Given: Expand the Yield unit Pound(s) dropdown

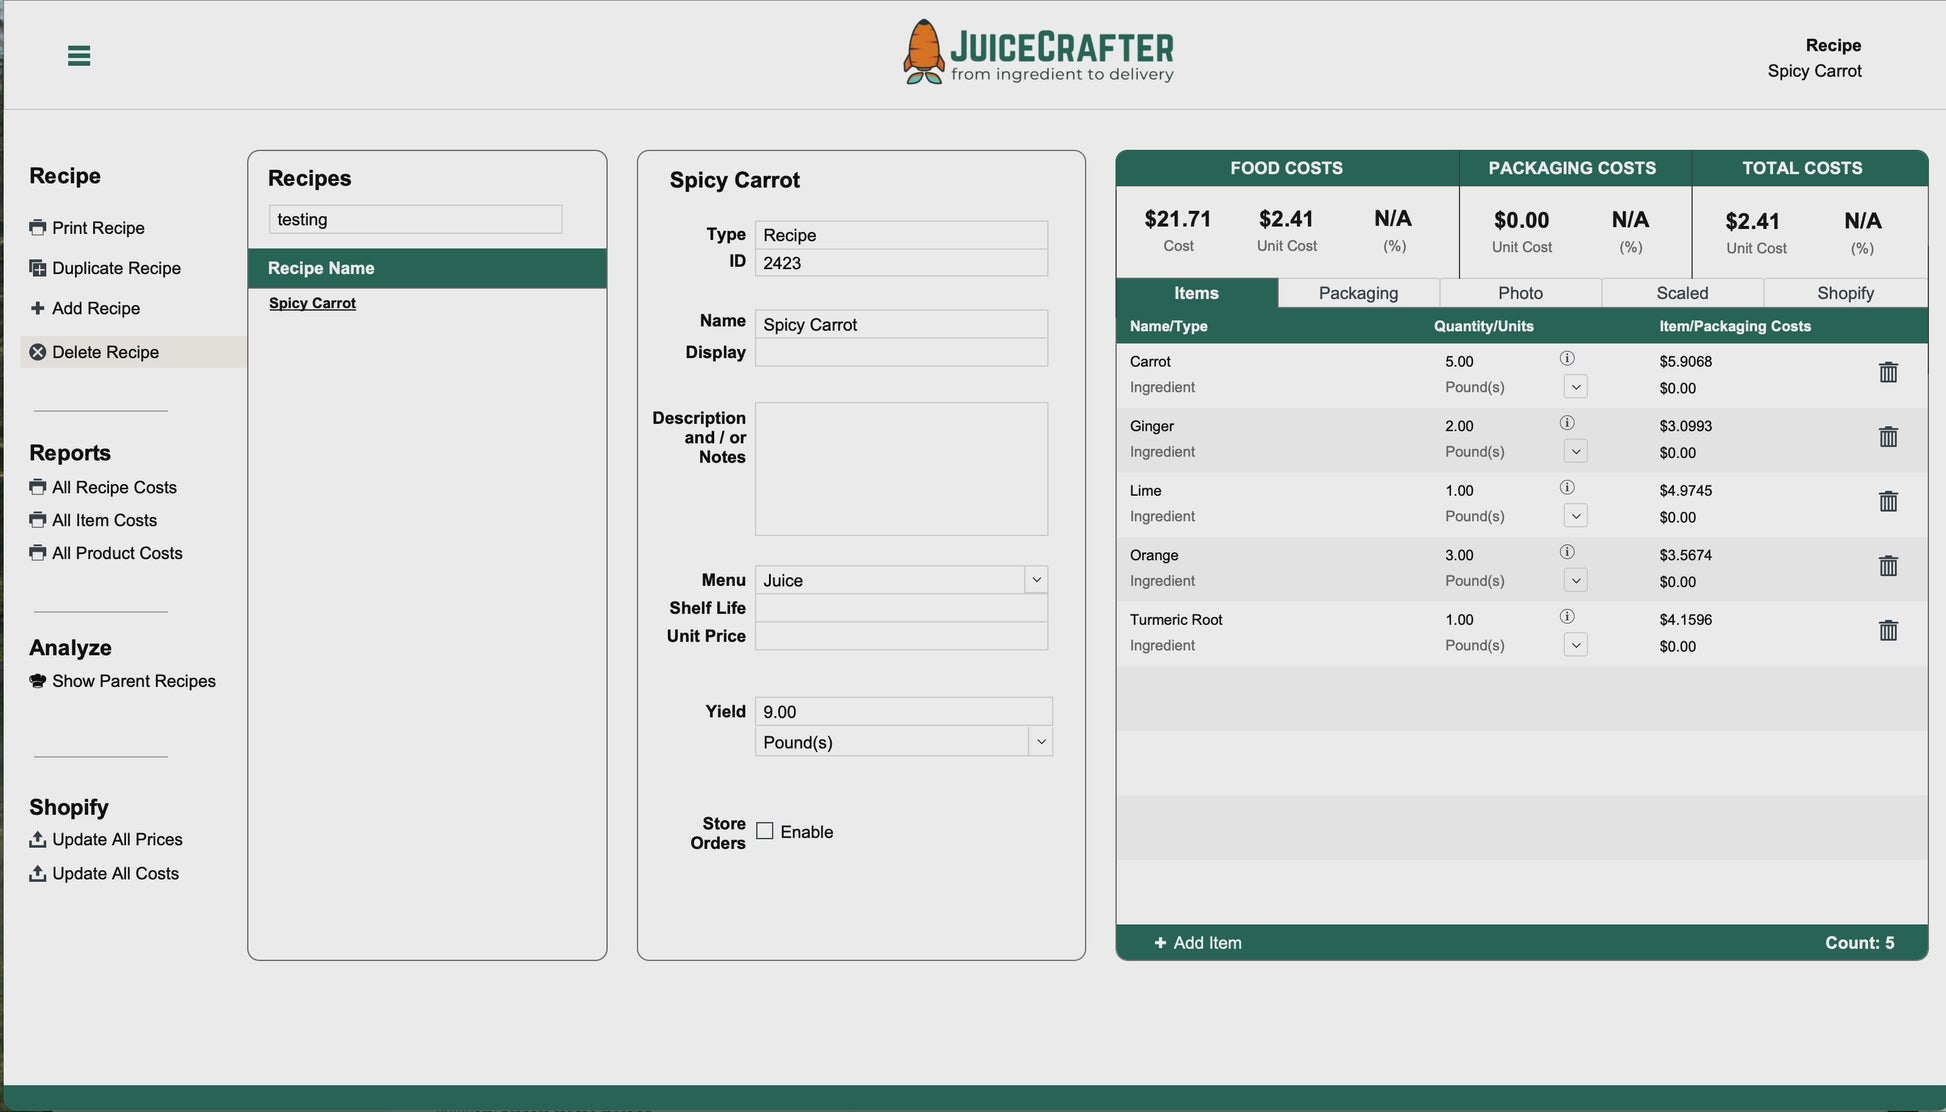Looking at the screenshot, I should 1040,742.
